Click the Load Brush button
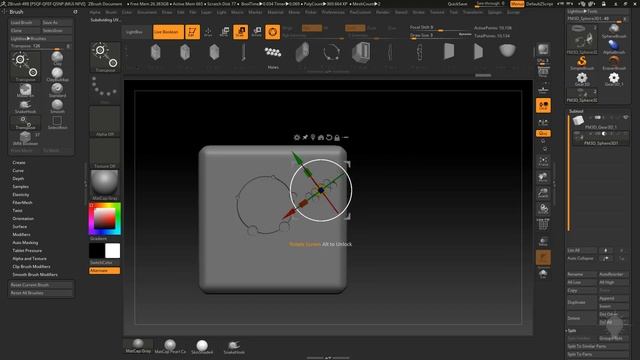 (25, 22)
